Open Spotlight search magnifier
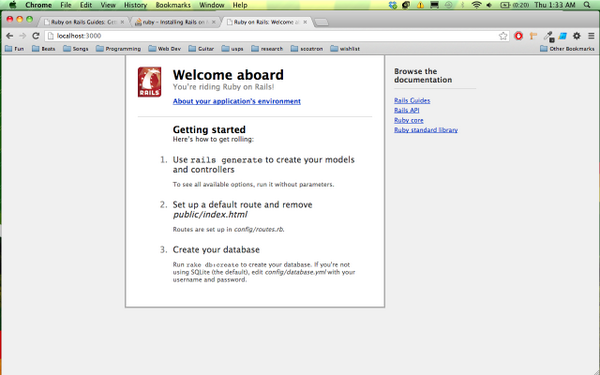600x375 pixels. [587, 5]
